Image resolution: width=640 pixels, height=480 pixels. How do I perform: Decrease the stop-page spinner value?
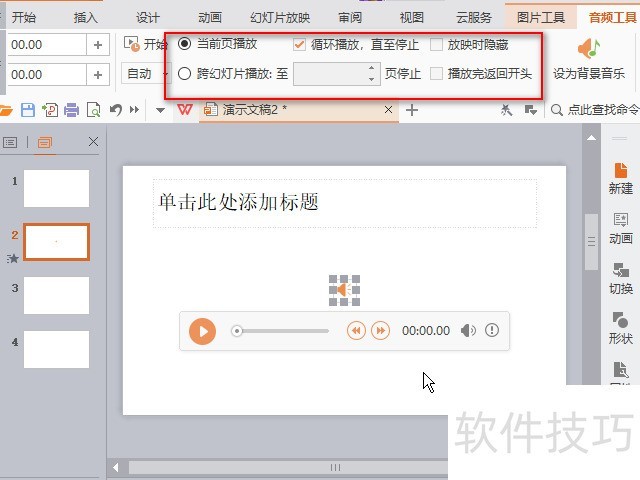click(x=371, y=79)
